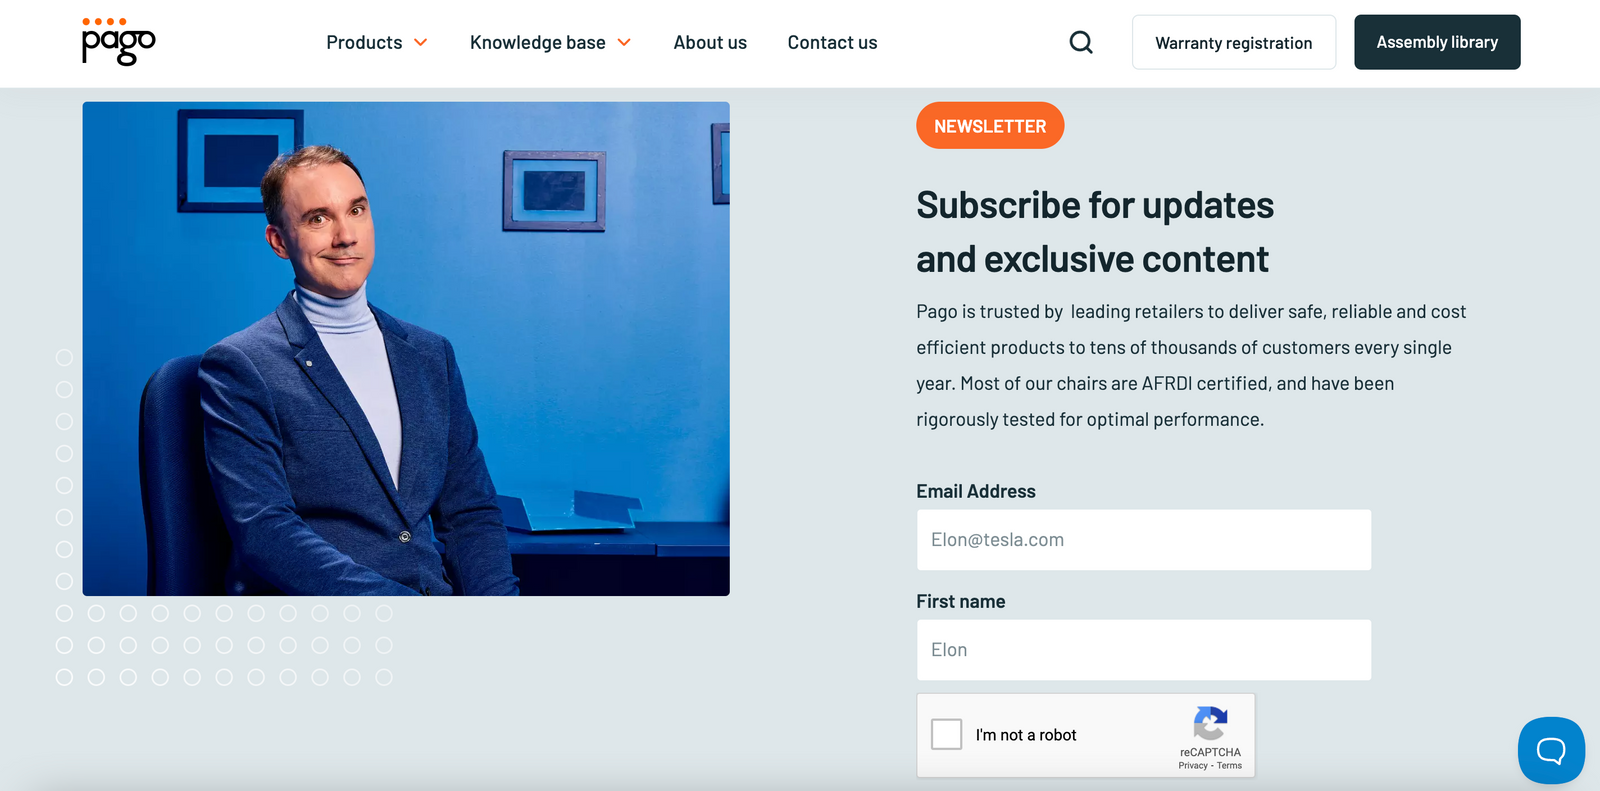The height and width of the screenshot is (791, 1600).
Task: Open the Knowledge base menu
Action: [x=538, y=42]
